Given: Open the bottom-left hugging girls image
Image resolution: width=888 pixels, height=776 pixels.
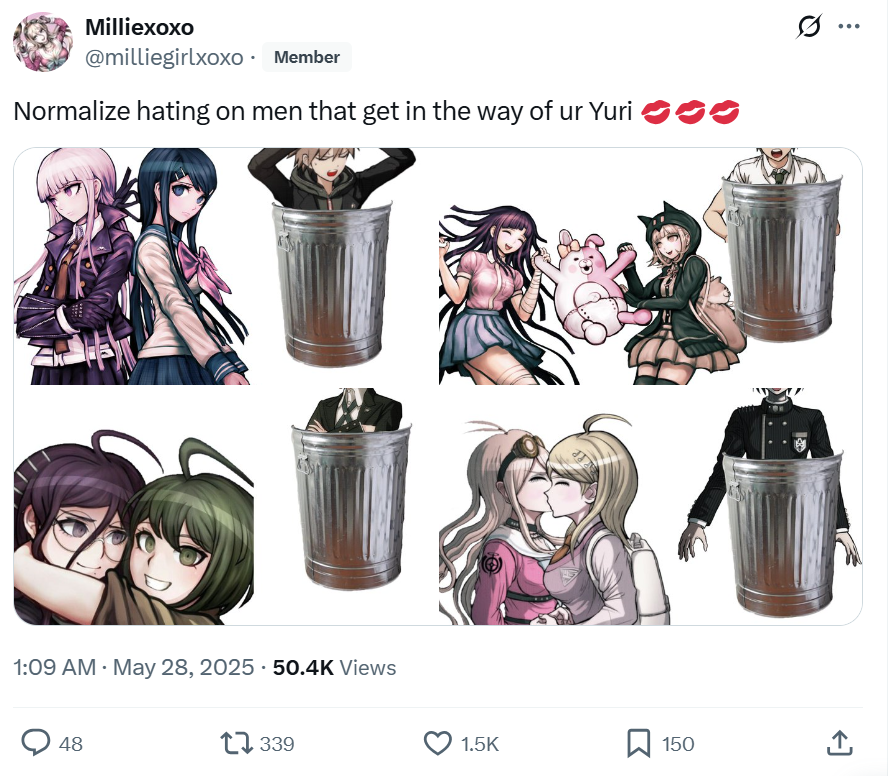Looking at the screenshot, I should [x=224, y=506].
